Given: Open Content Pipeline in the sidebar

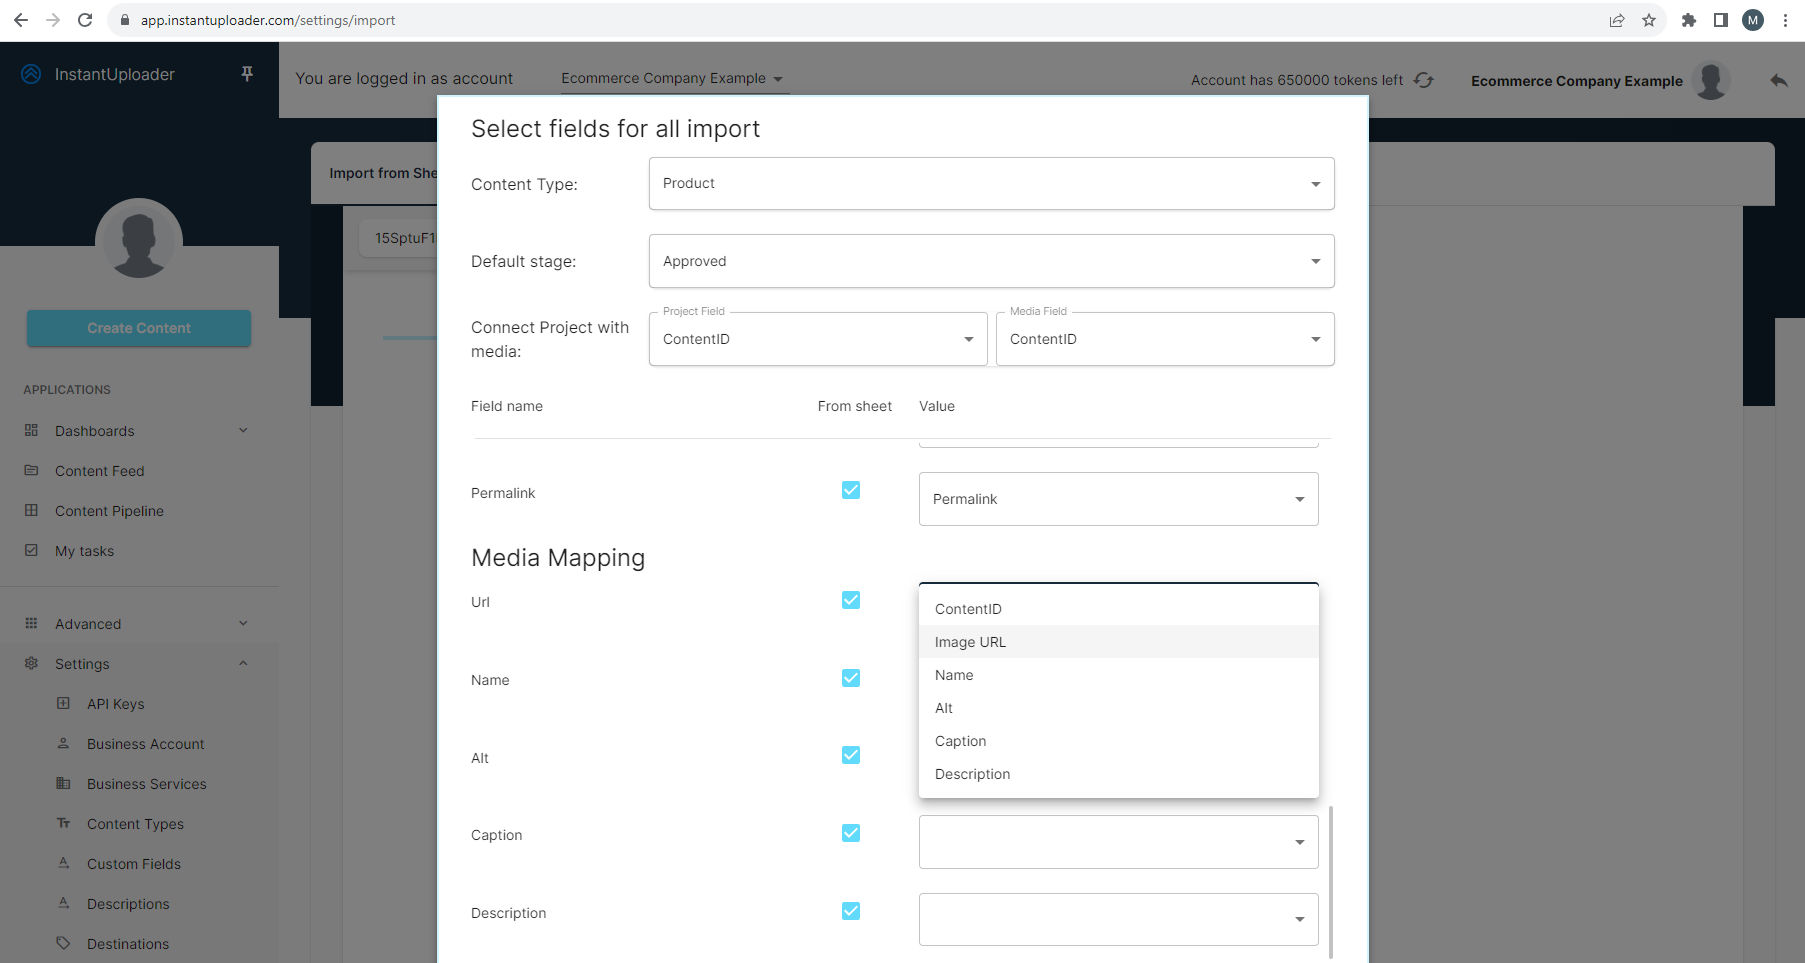Looking at the screenshot, I should click(x=109, y=511).
